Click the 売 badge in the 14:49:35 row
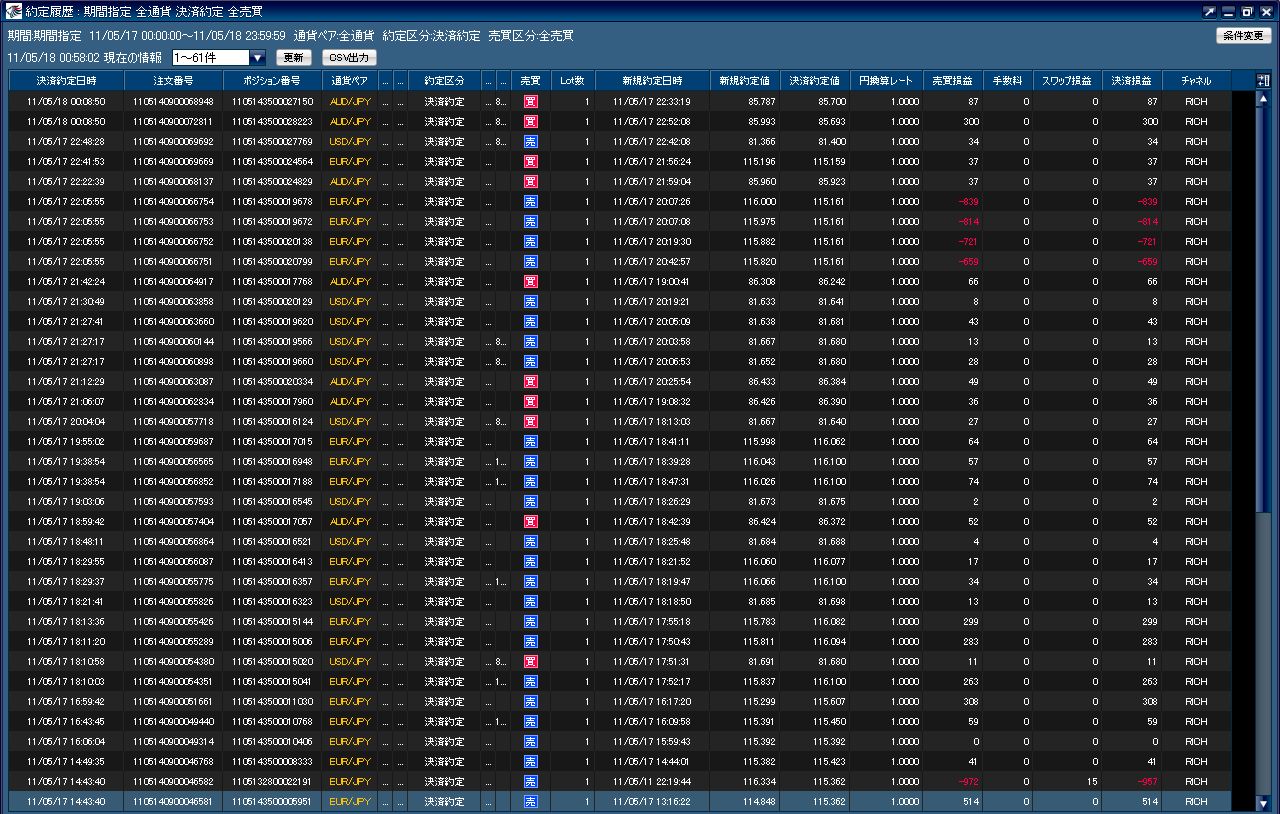 [x=531, y=762]
